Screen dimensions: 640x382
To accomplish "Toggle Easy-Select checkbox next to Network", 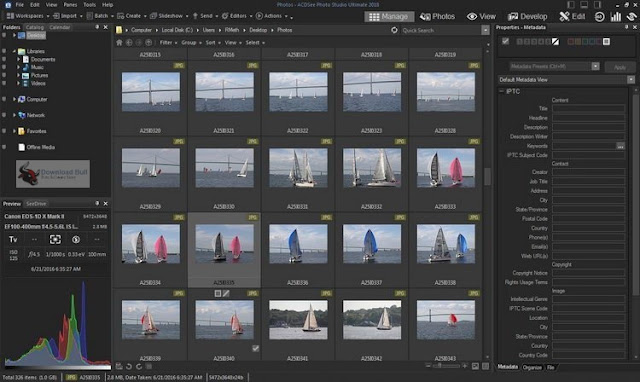I will tap(4, 115).
